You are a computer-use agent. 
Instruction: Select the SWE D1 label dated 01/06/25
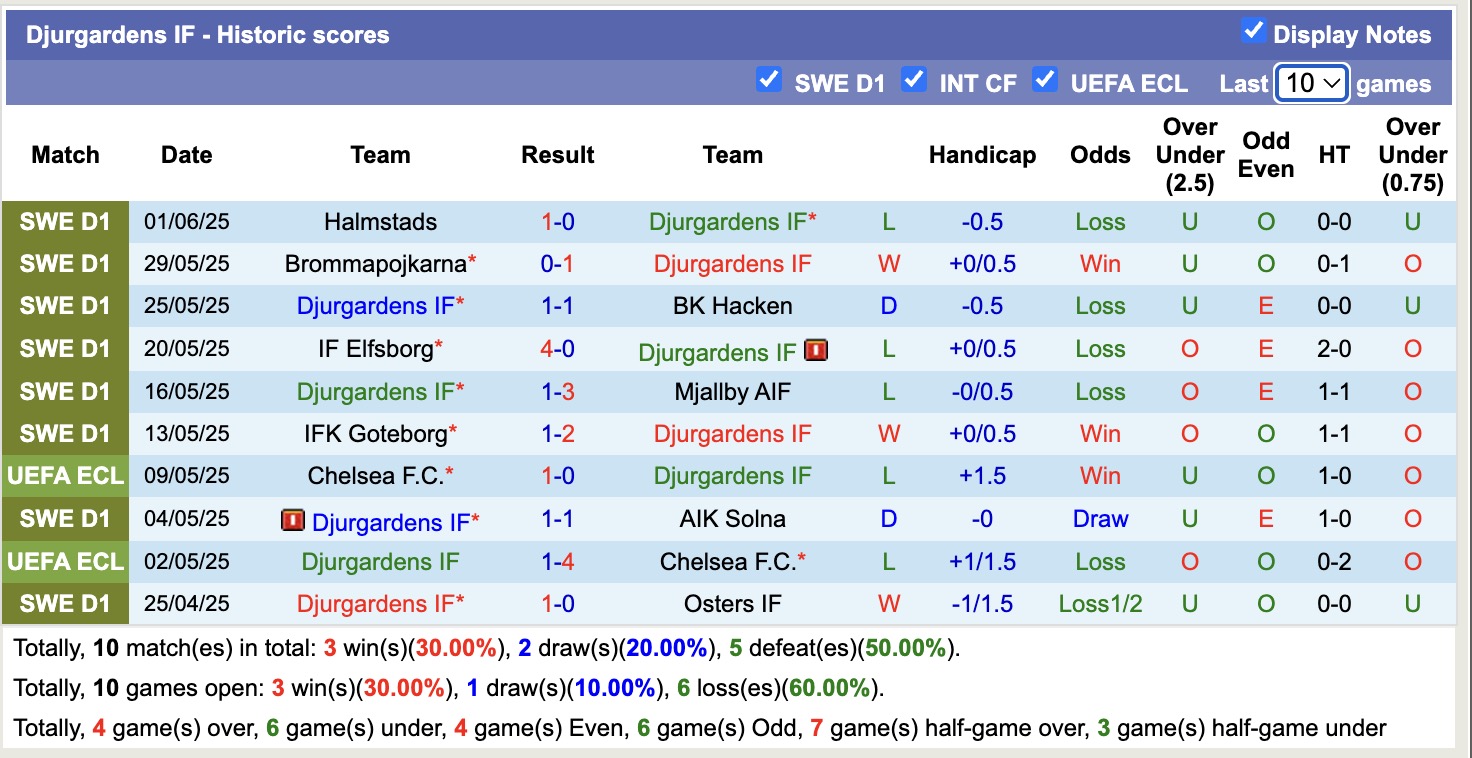[x=65, y=222]
